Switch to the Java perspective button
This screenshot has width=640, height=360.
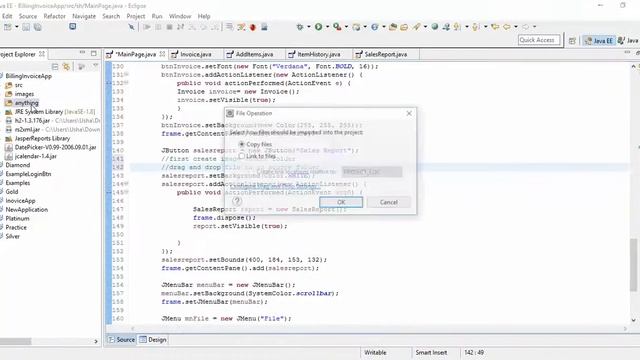pos(628,40)
